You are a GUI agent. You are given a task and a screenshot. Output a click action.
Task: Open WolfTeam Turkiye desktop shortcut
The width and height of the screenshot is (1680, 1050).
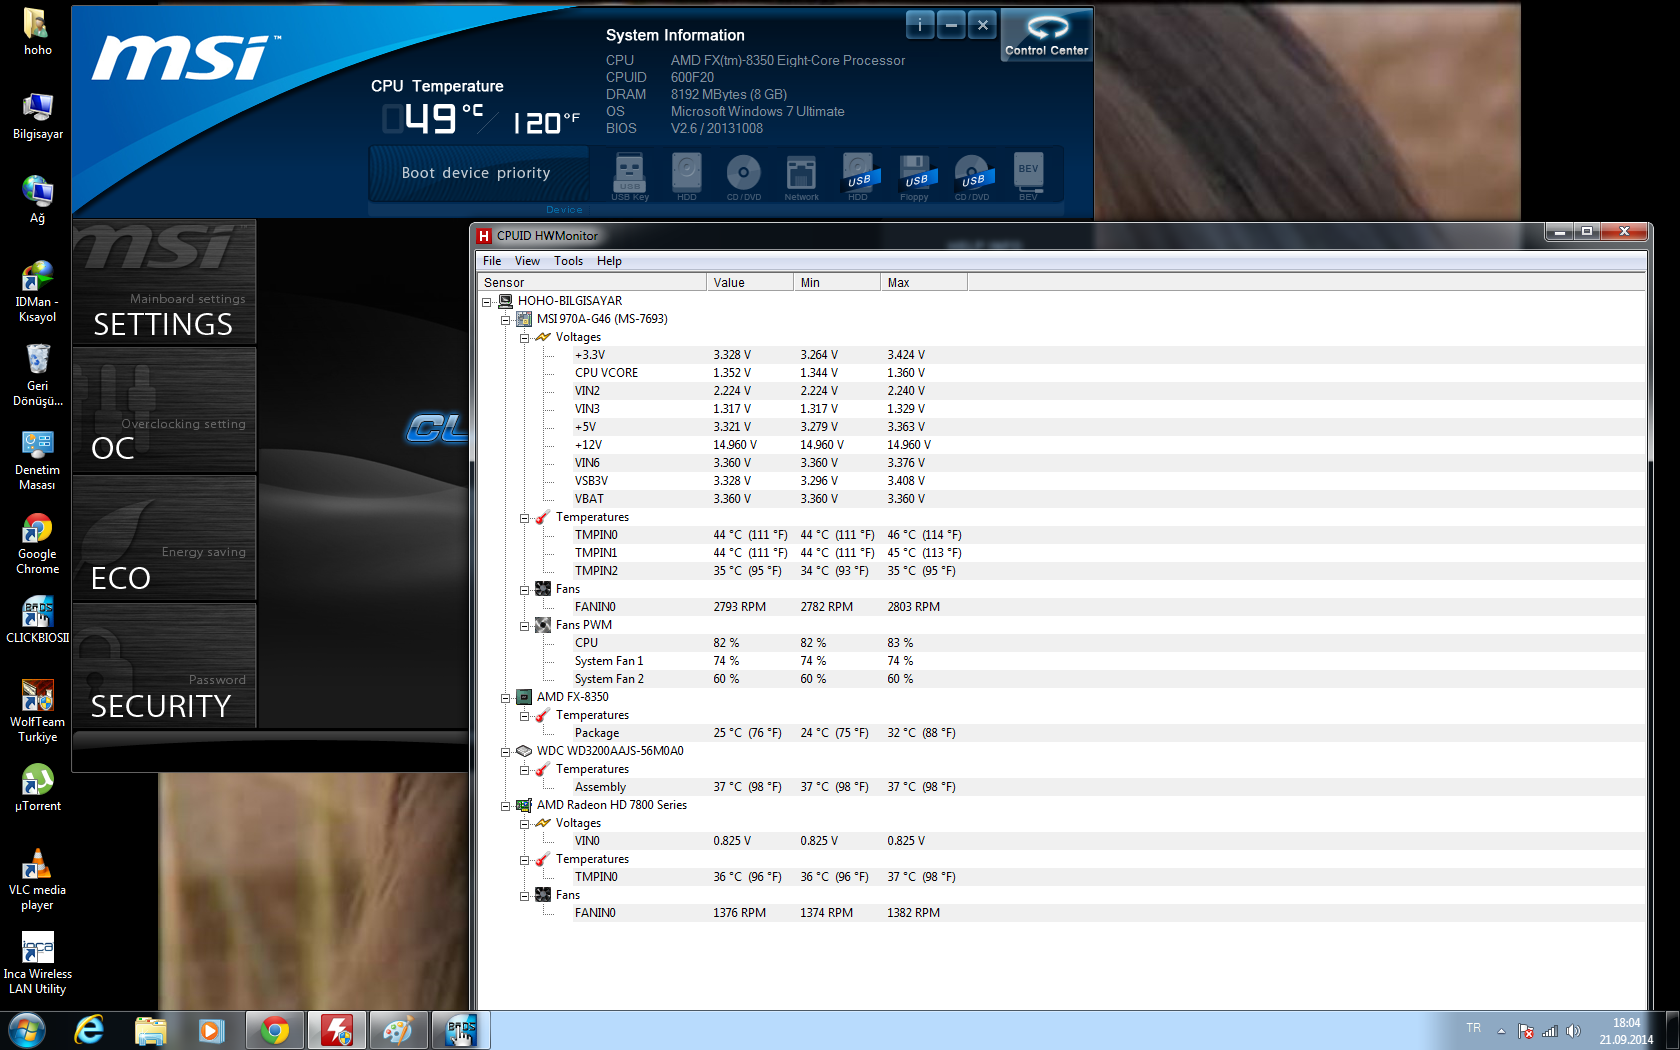point(37,711)
